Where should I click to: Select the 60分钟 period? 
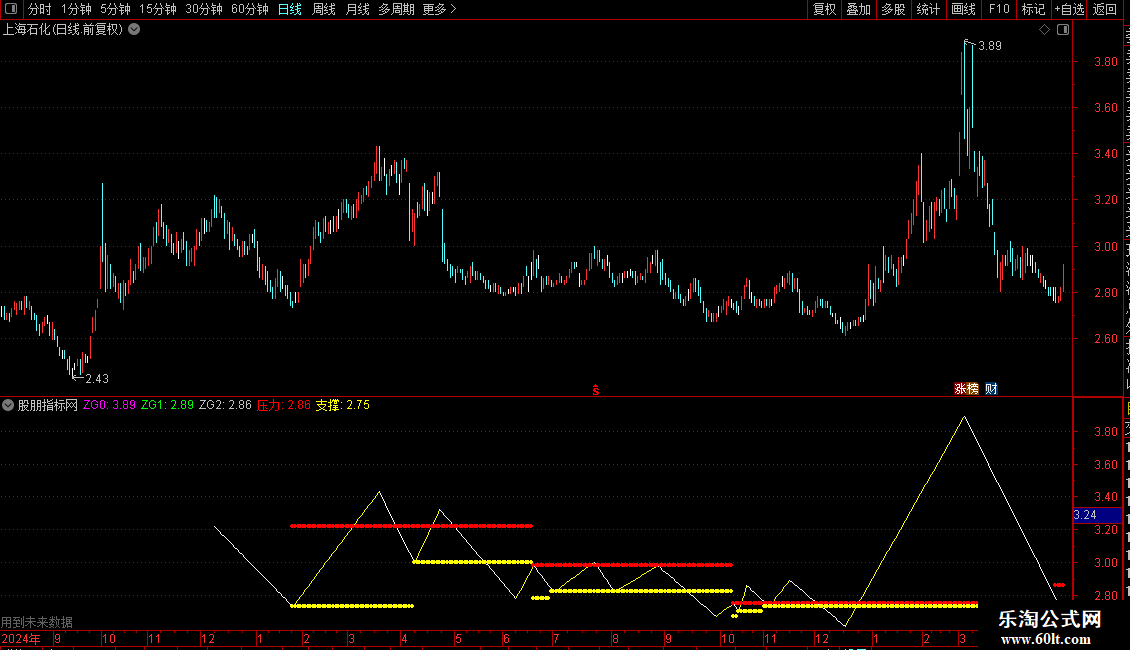coord(250,9)
